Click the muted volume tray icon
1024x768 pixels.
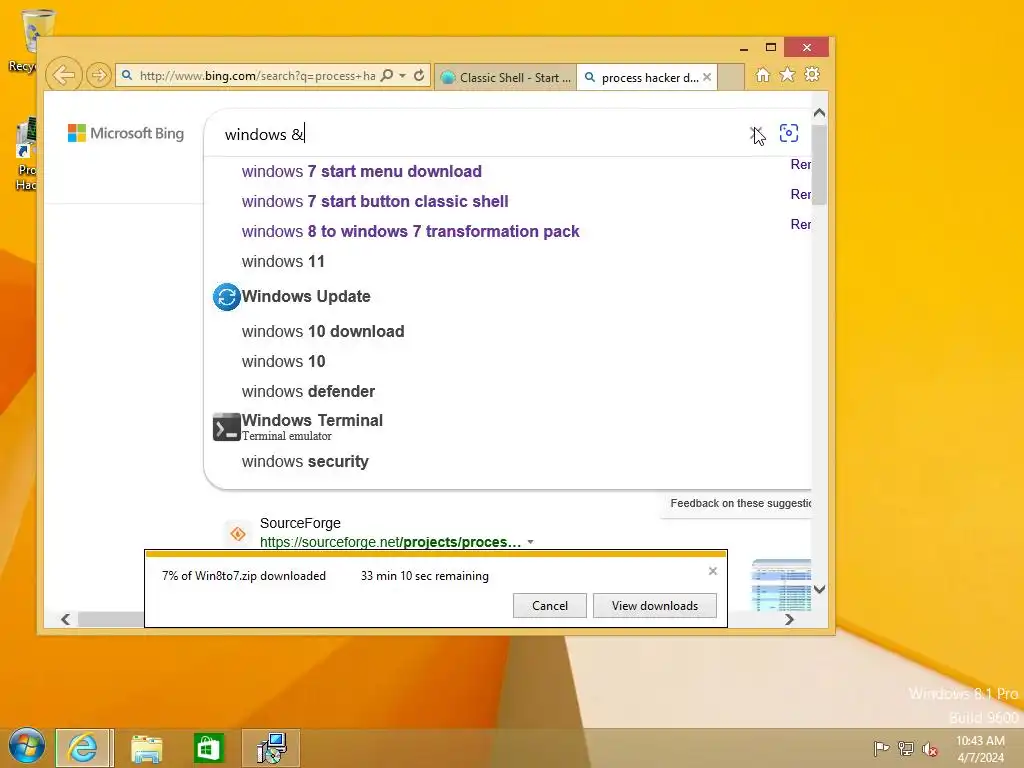(930, 748)
